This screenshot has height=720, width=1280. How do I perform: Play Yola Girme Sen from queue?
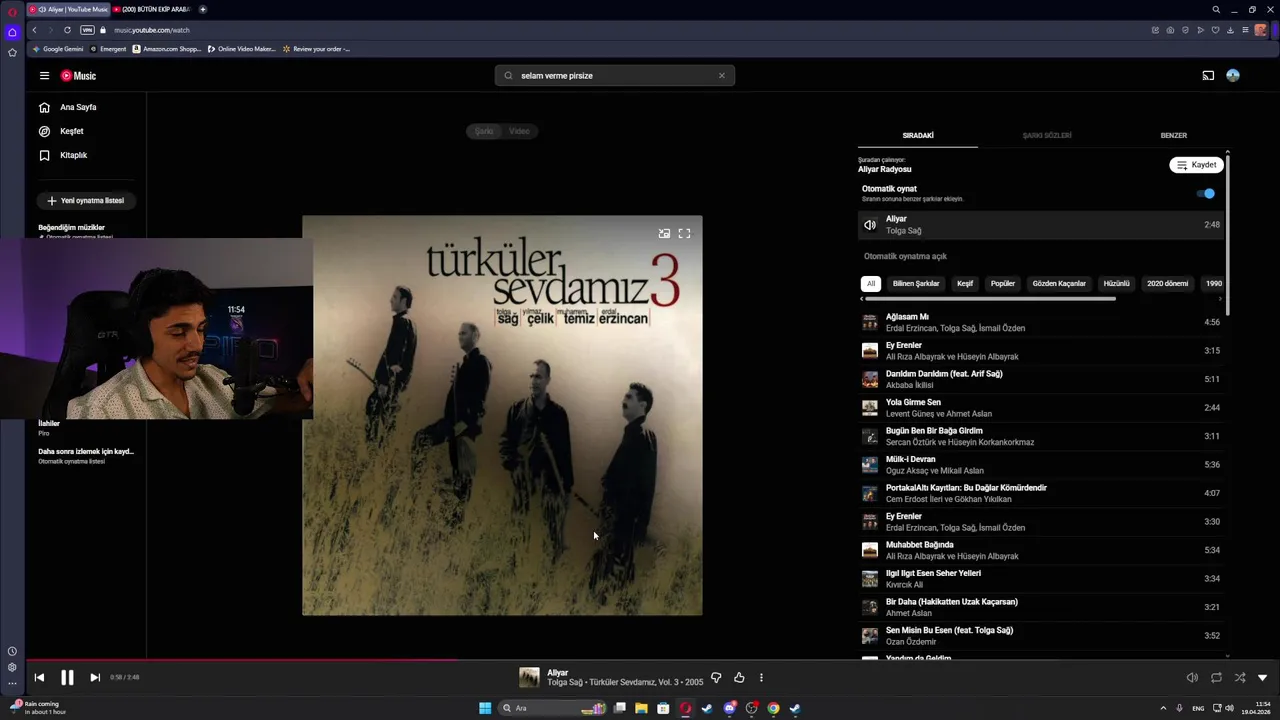tap(1040, 408)
